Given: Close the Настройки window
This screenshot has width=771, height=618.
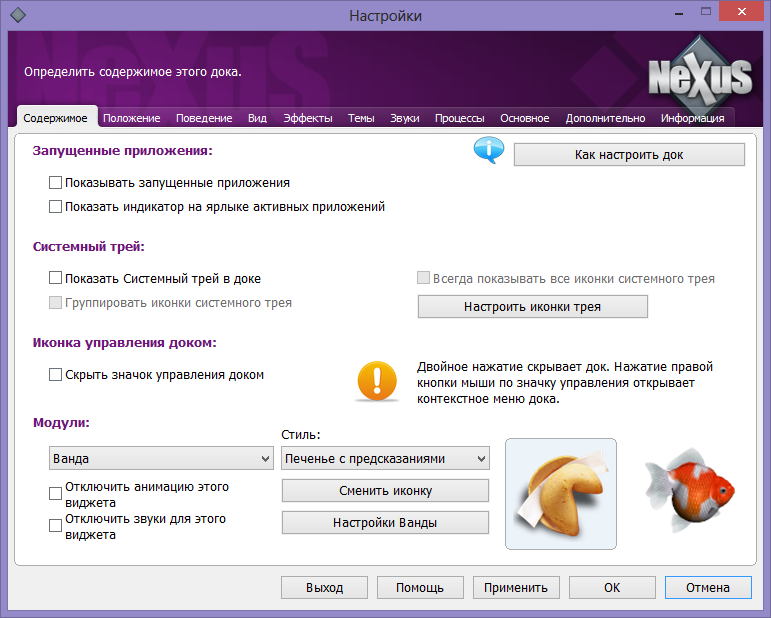Looking at the screenshot, I should point(741,11).
